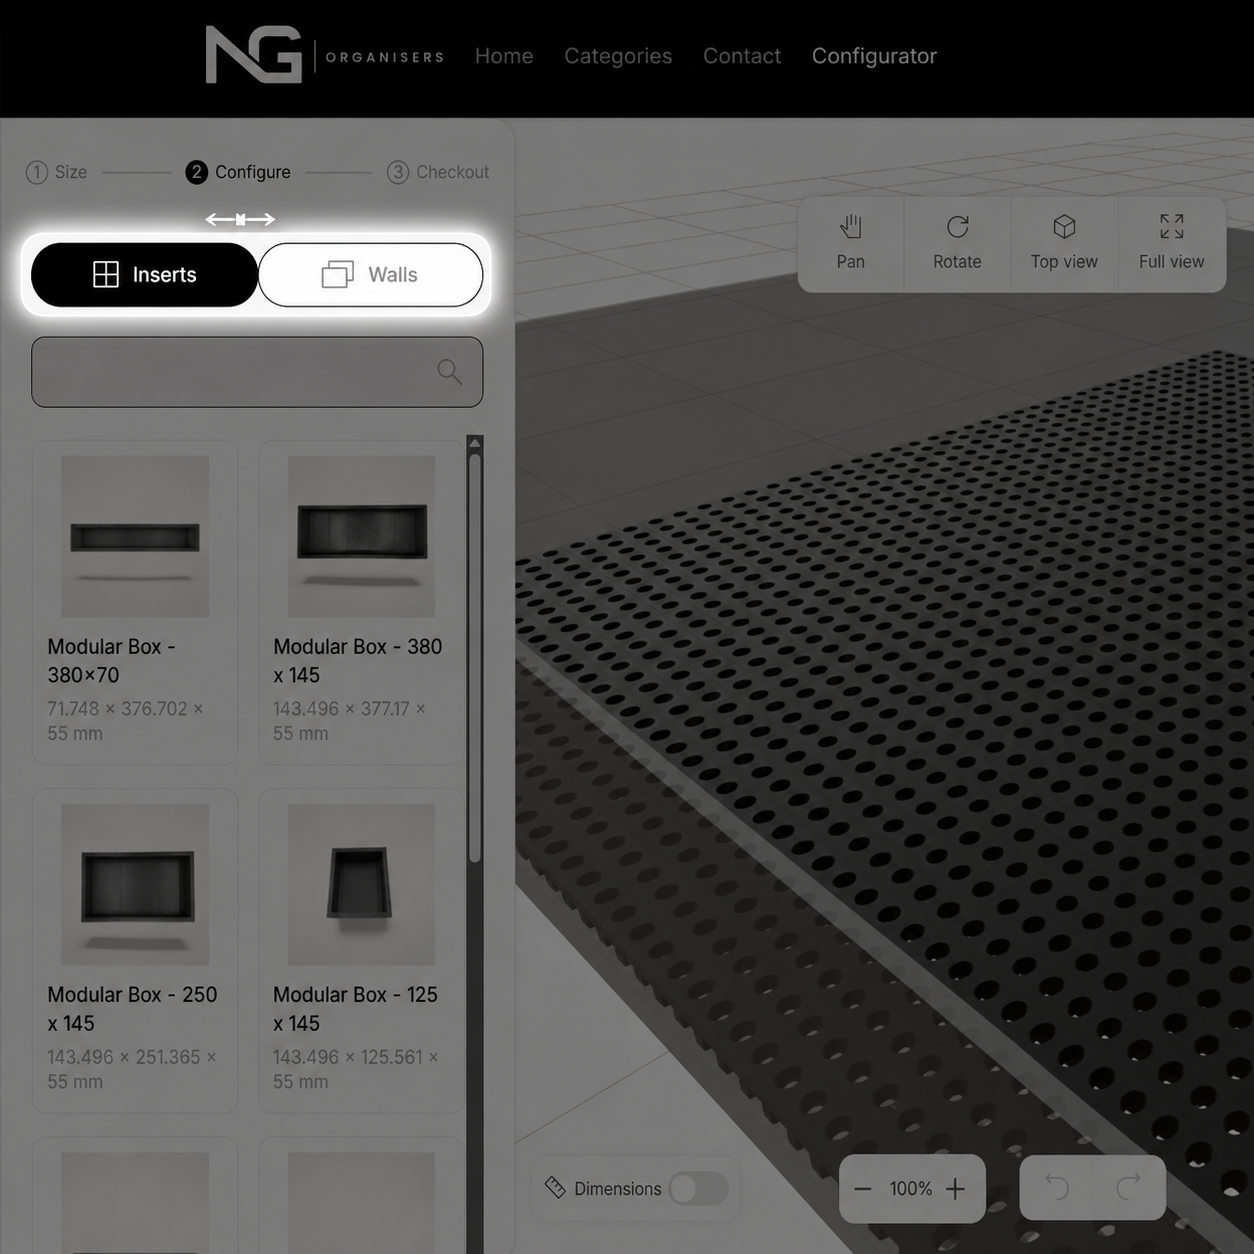
Task: Click the inserts search field
Action: pos(257,372)
